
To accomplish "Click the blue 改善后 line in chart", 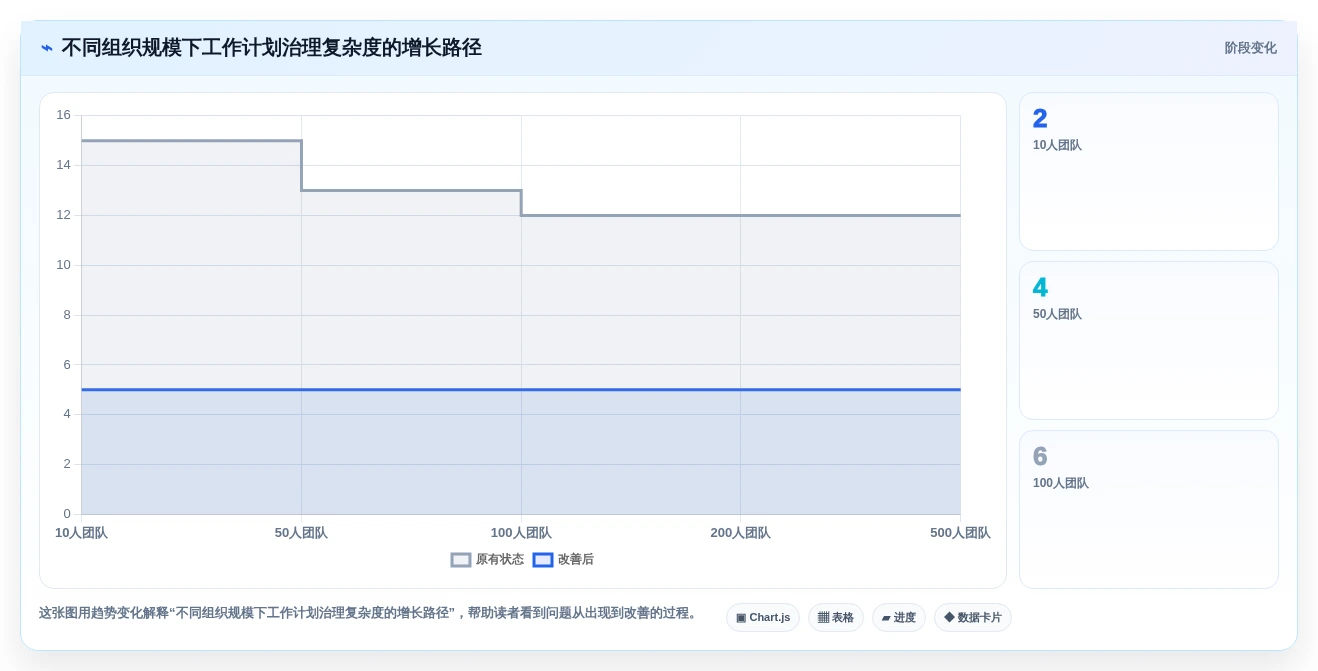I will pyautogui.click(x=521, y=390).
